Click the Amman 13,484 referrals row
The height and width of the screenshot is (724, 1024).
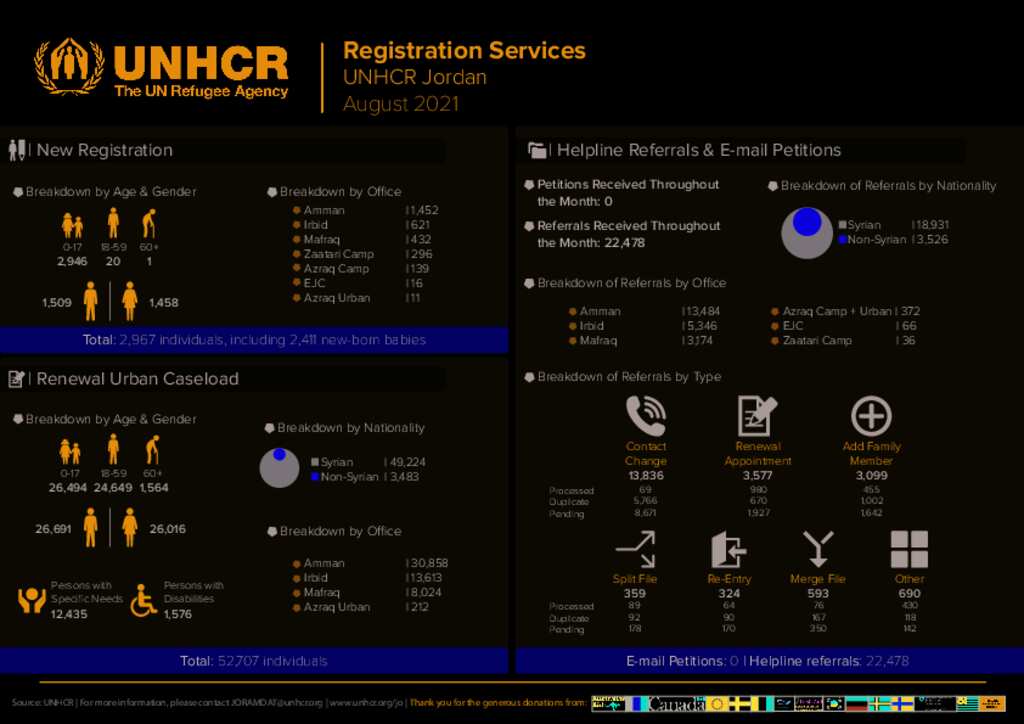tap(645, 311)
